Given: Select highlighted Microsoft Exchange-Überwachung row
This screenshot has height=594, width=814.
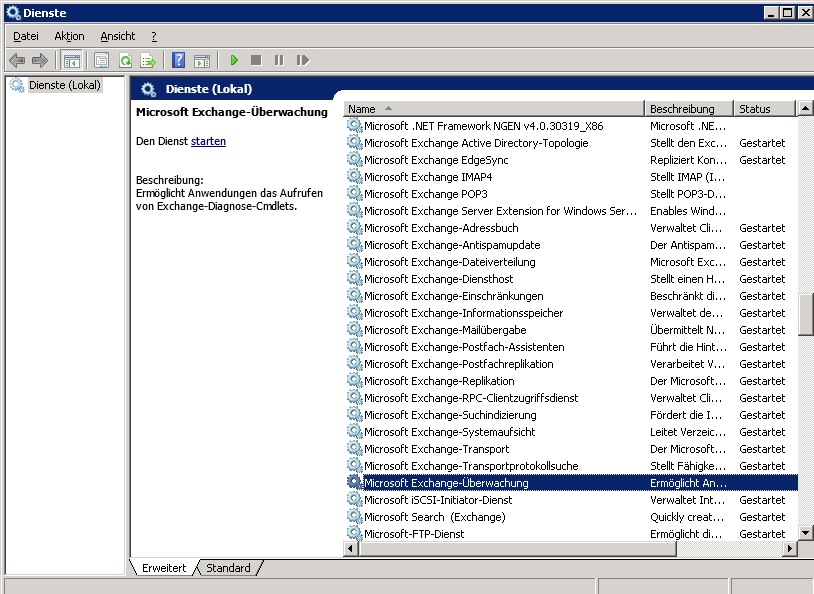Looking at the screenshot, I should click(x=572, y=483).
